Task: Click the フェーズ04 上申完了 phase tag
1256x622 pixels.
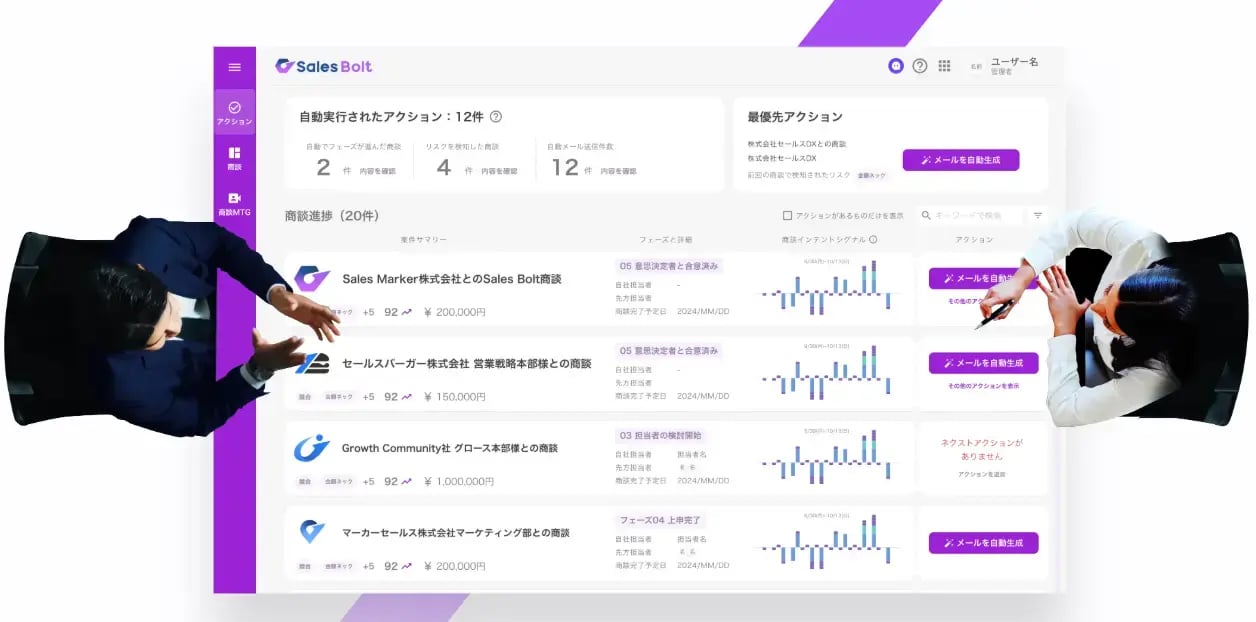Action: tap(662, 520)
